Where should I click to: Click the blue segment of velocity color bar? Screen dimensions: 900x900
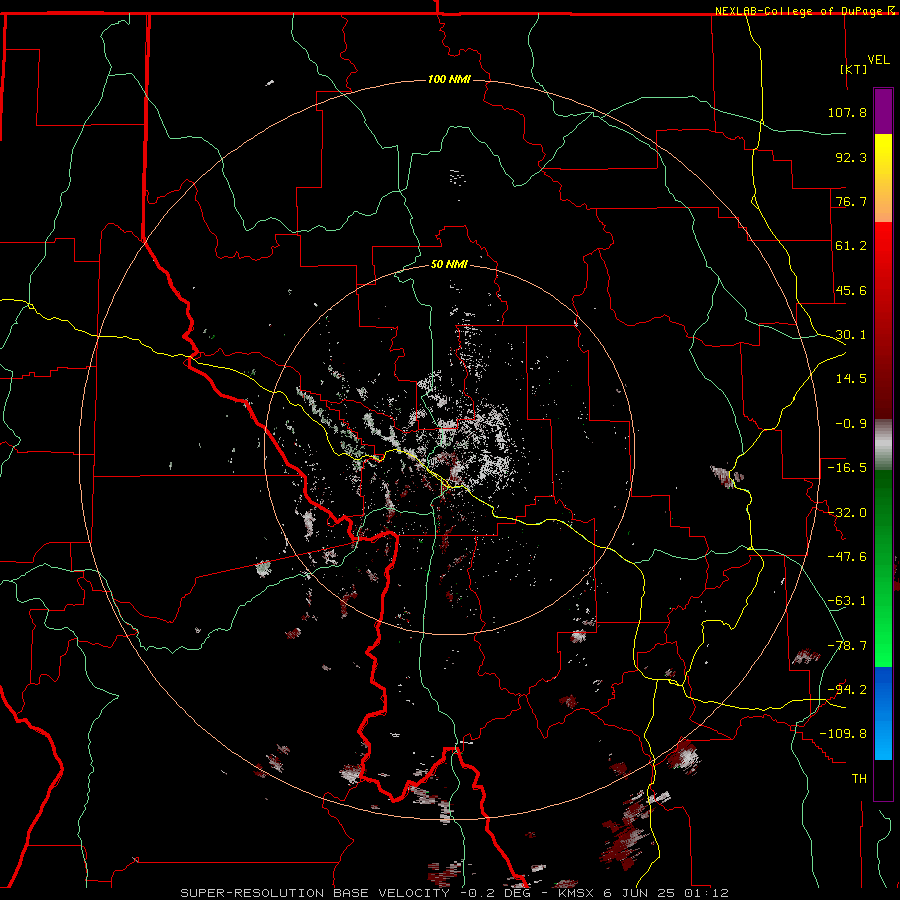coord(883,713)
